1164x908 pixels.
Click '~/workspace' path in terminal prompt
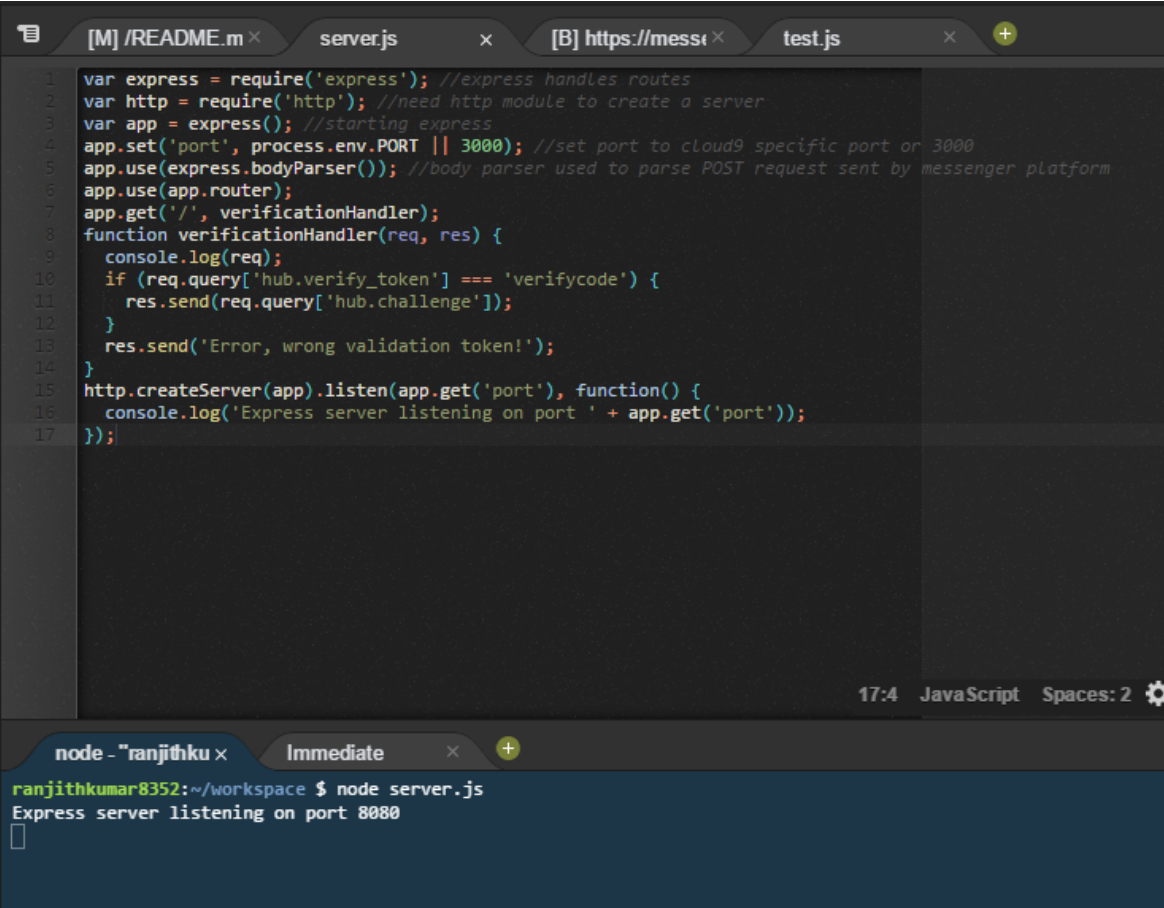pos(247,788)
